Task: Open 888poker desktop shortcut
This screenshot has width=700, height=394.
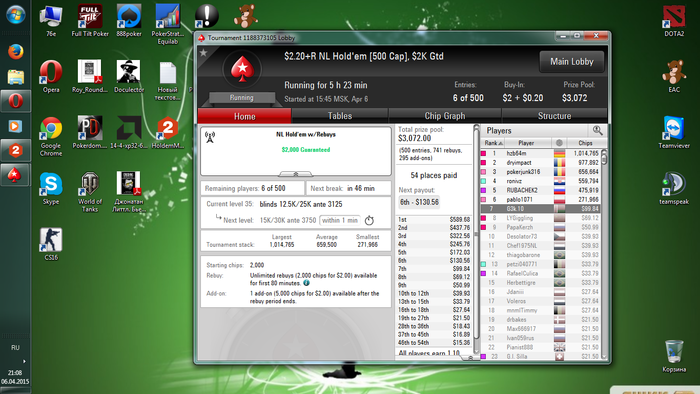Action: point(129,21)
